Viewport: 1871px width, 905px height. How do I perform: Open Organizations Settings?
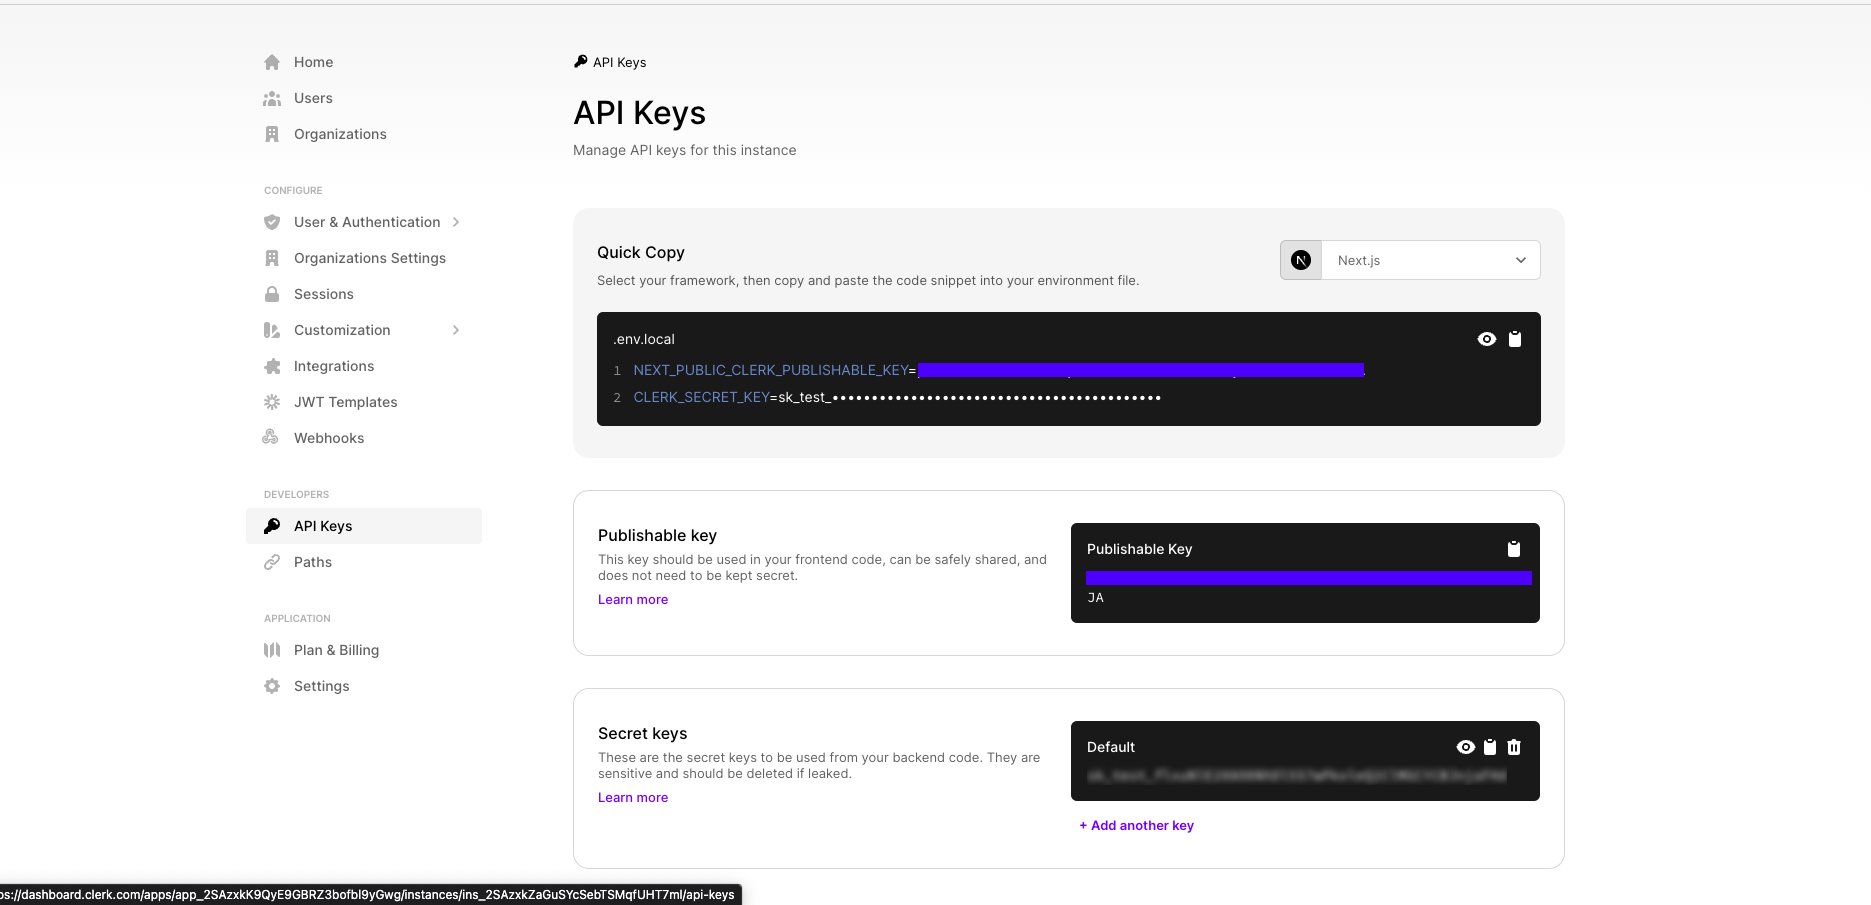tap(370, 258)
